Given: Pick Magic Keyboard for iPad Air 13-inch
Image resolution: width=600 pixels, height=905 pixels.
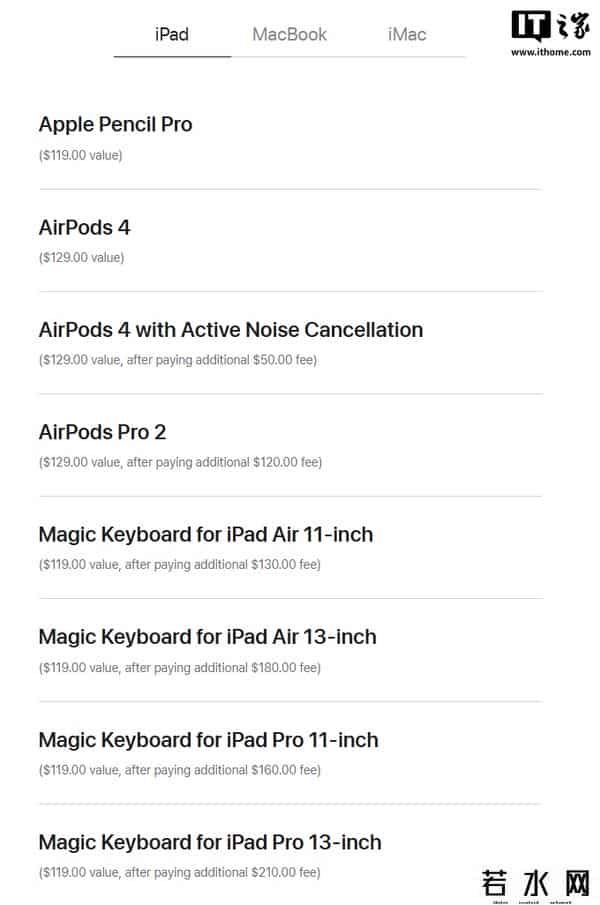Looking at the screenshot, I should pos(207,637).
